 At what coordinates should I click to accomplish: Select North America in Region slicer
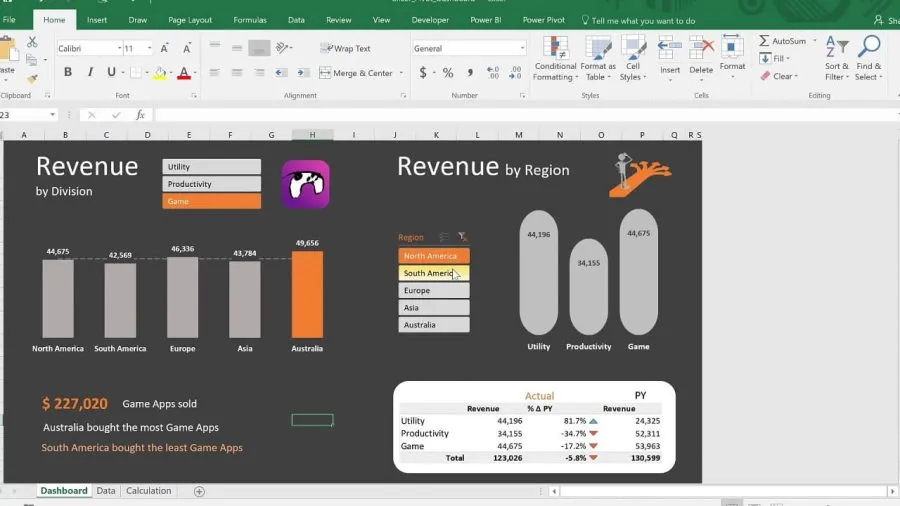point(434,256)
